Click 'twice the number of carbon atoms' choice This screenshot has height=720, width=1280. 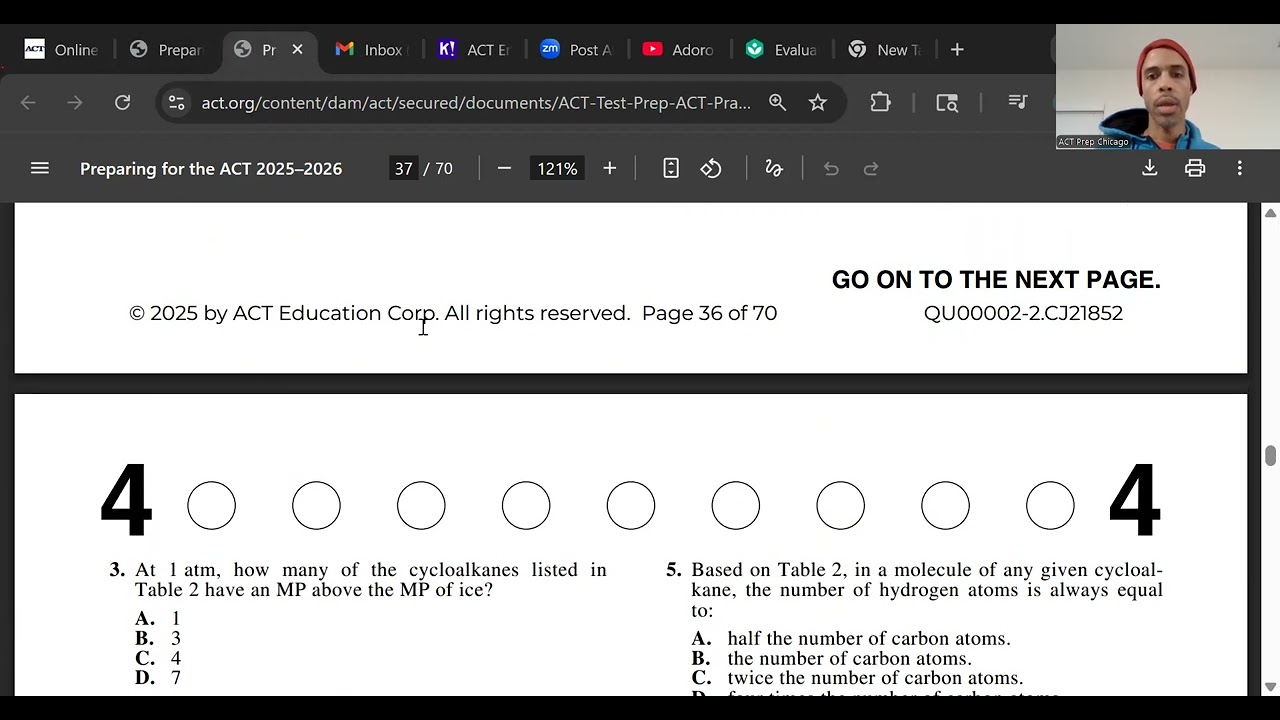[857, 678]
